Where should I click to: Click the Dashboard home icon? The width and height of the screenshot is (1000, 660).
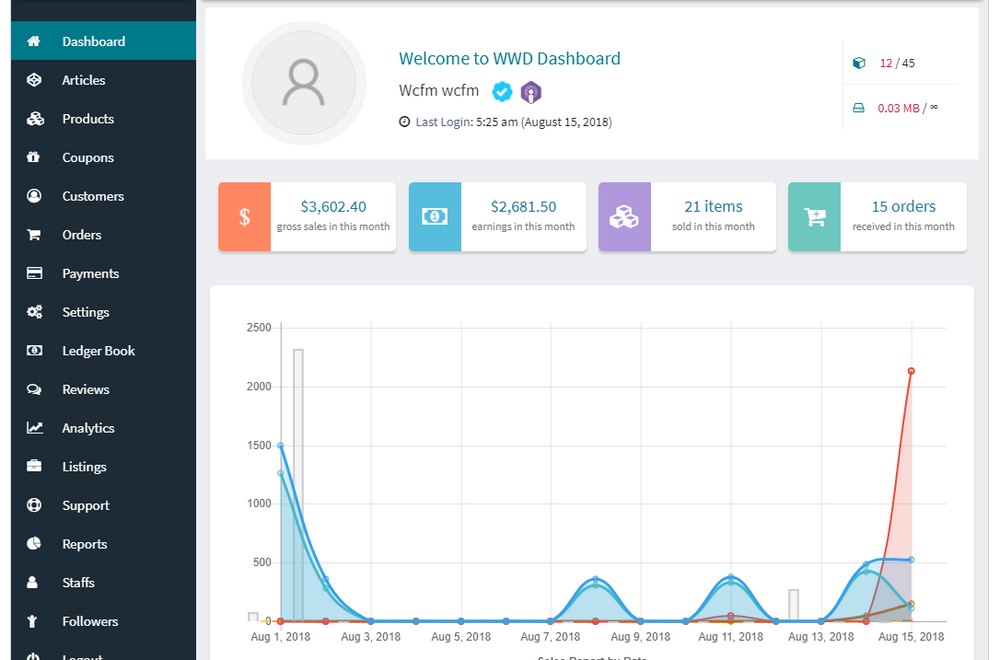34,41
